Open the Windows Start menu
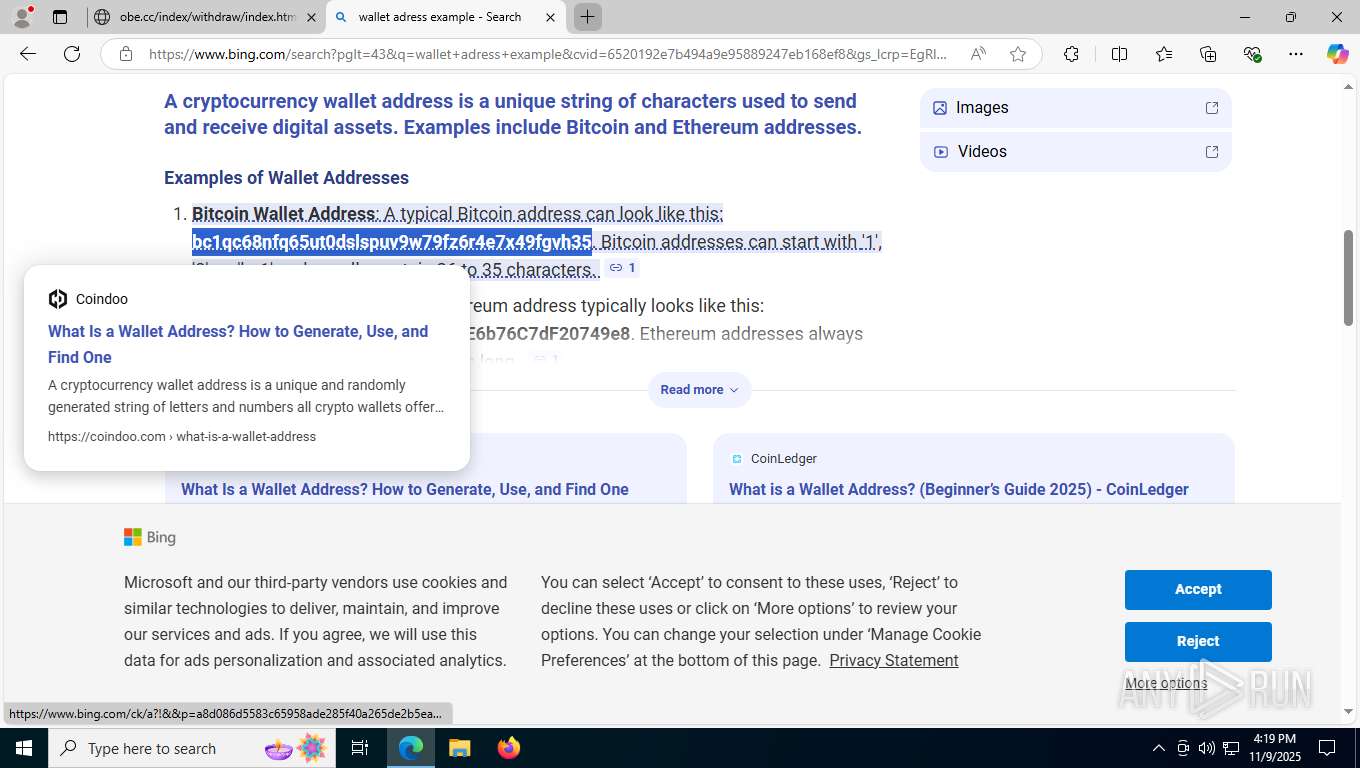This screenshot has width=1360, height=768. (24, 748)
